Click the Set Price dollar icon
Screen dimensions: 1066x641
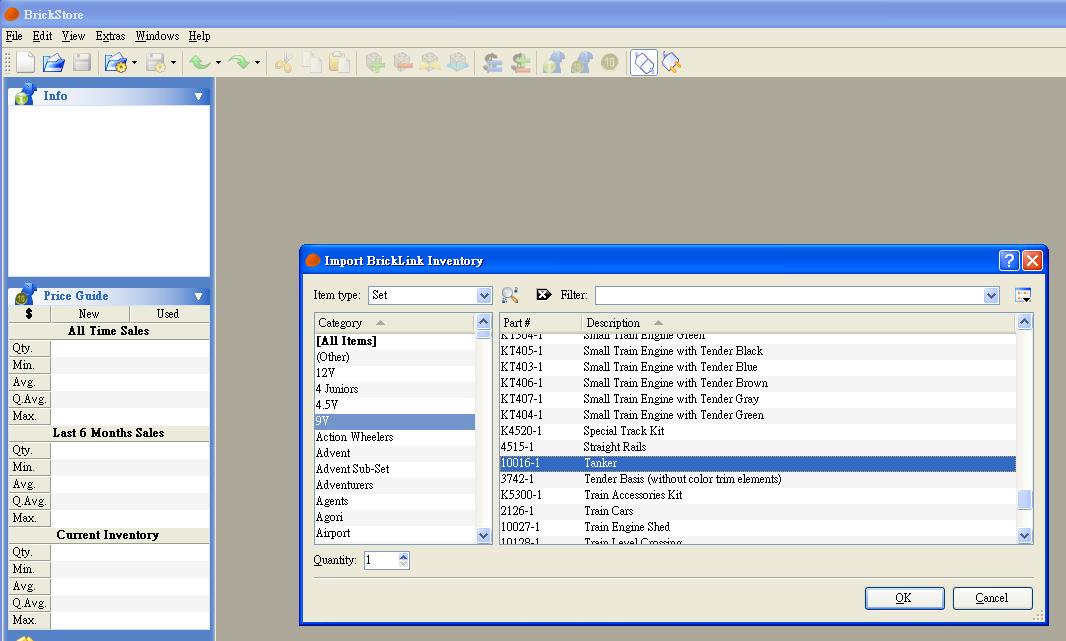493,63
